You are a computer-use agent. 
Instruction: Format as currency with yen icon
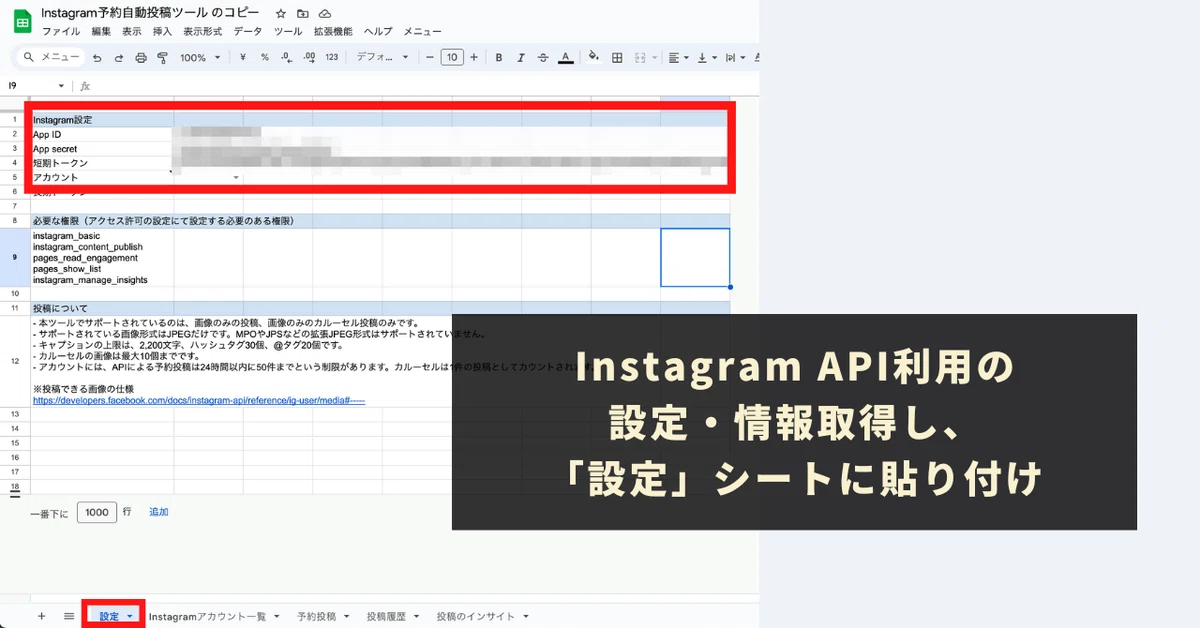tap(243, 58)
